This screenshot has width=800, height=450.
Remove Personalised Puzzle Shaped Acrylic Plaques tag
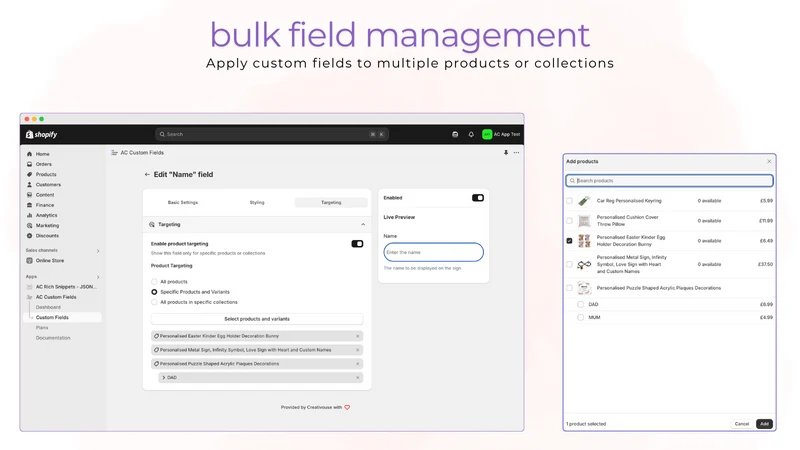358,364
